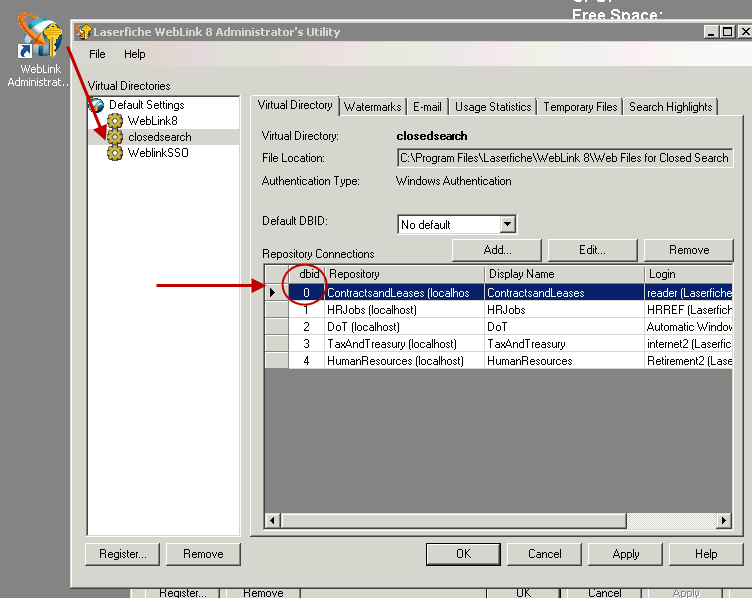The width and height of the screenshot is (752, 598).
Task: Select the WeblinkSSO virtual directory
Action: tap(158, 153)
